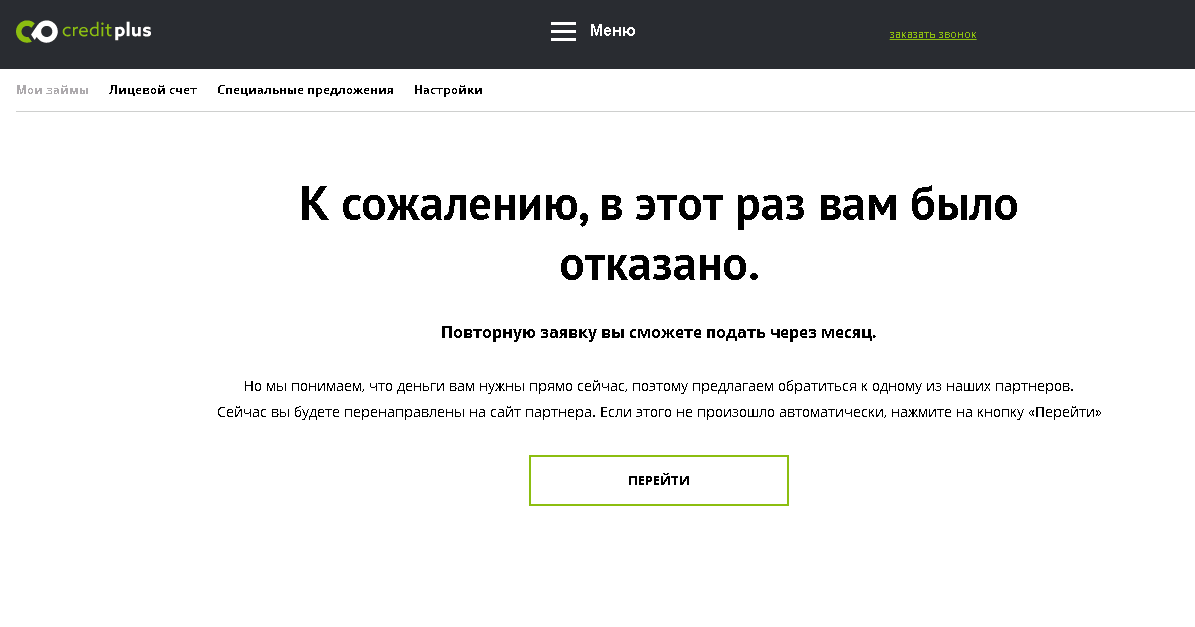Click the word партнеров in the paragraph
The height and width of the screenshot is (627, 1195).
coord(1037,386)
